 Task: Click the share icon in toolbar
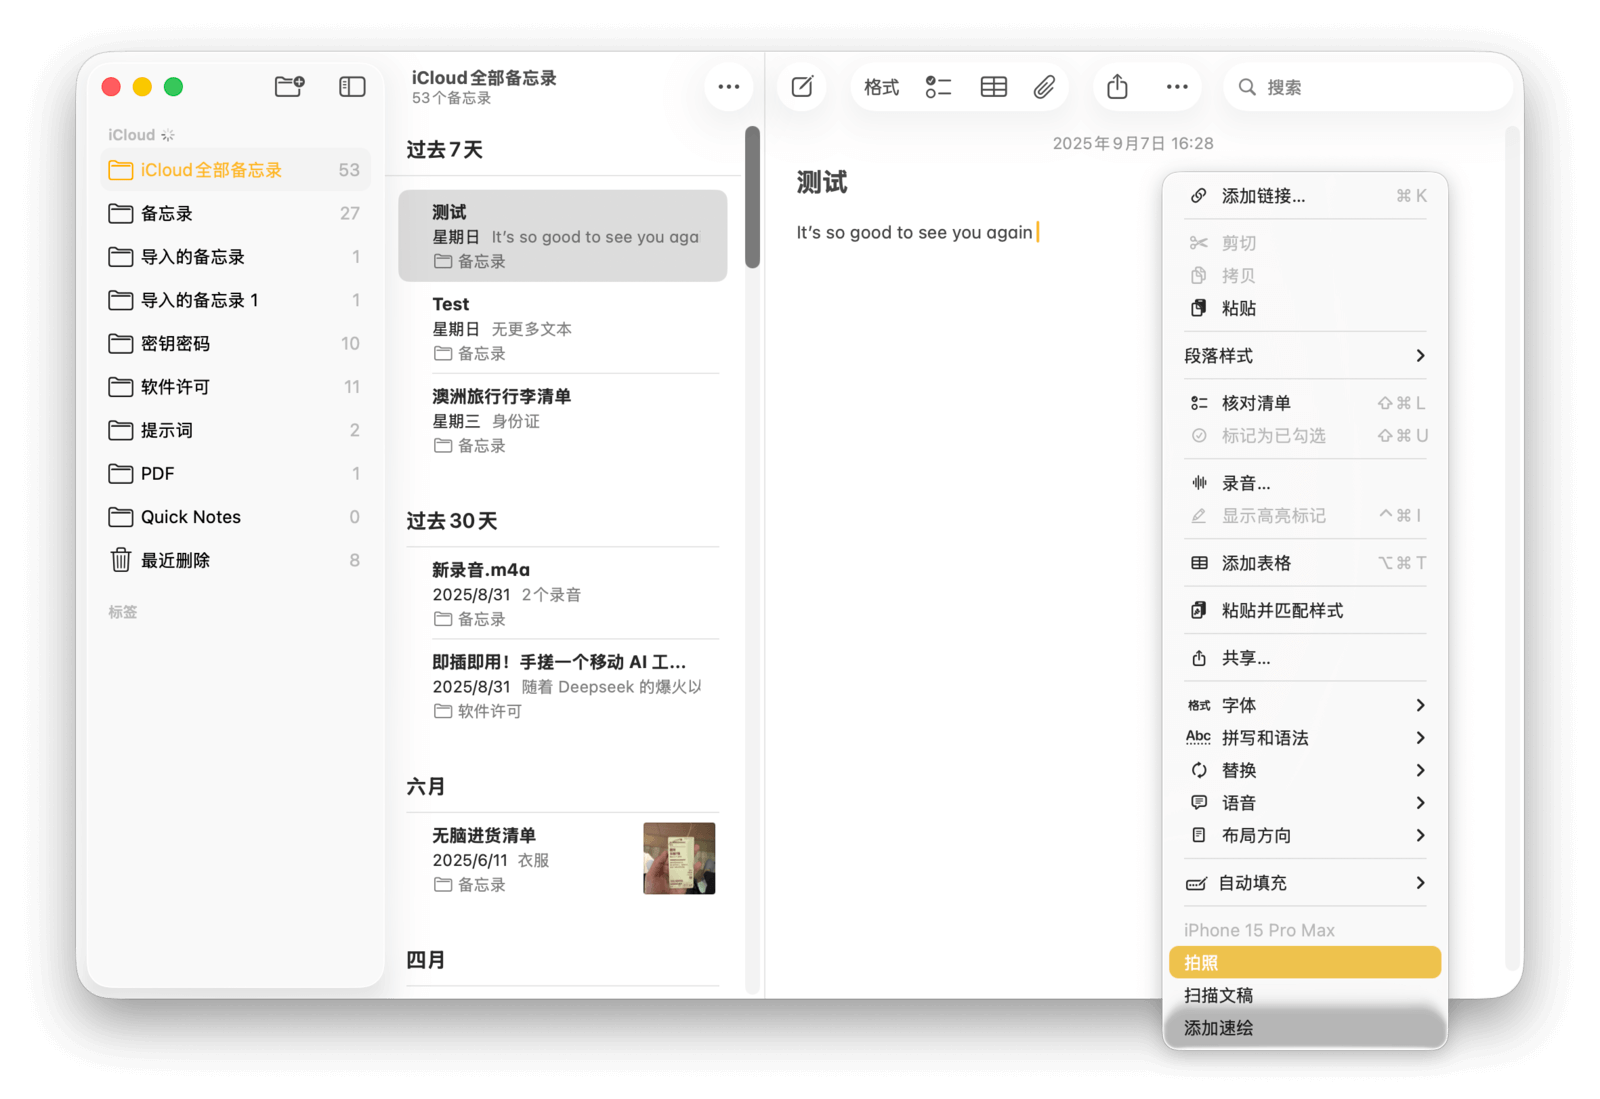(x=1117, y=87)
